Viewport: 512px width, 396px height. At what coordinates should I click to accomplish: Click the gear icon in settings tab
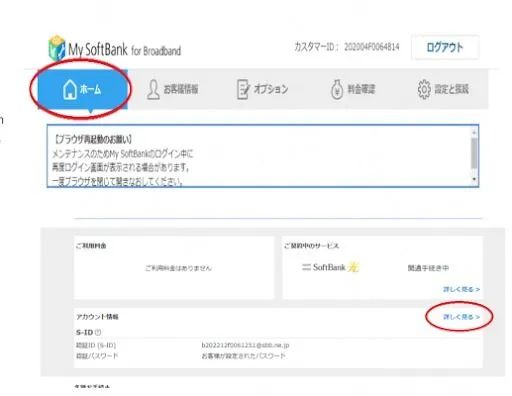coord(424,89)
